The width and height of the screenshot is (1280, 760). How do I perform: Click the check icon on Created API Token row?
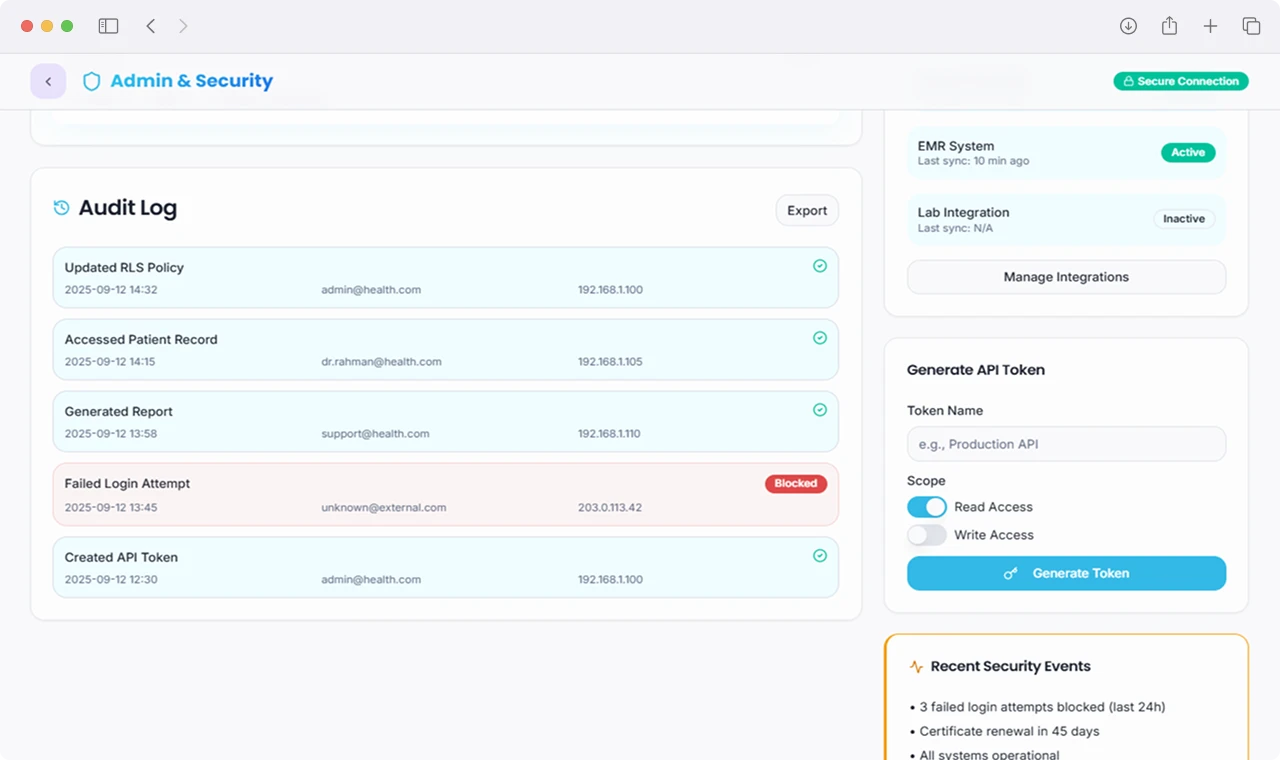point(820,555)
